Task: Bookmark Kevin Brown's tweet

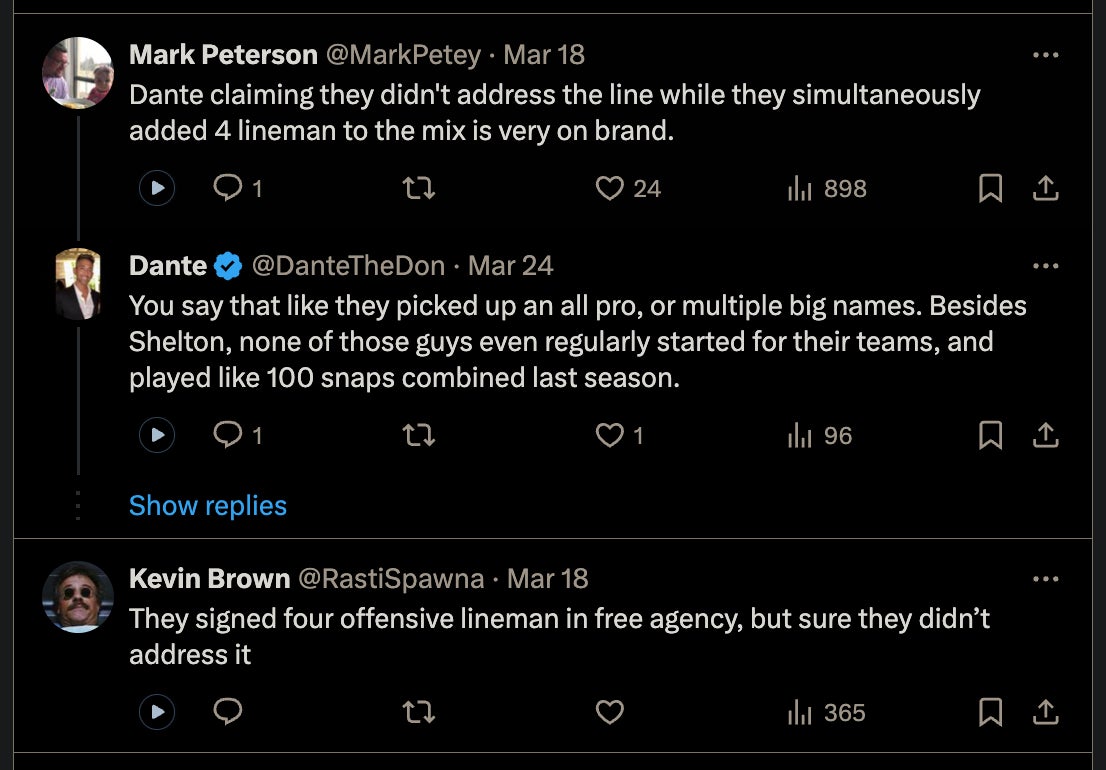Action: point(990,712)
